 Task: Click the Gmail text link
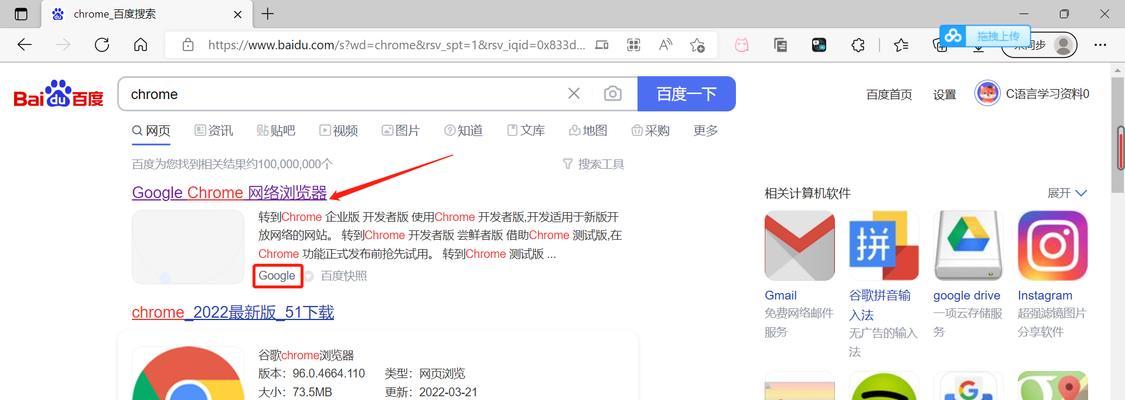pos(781,295)
